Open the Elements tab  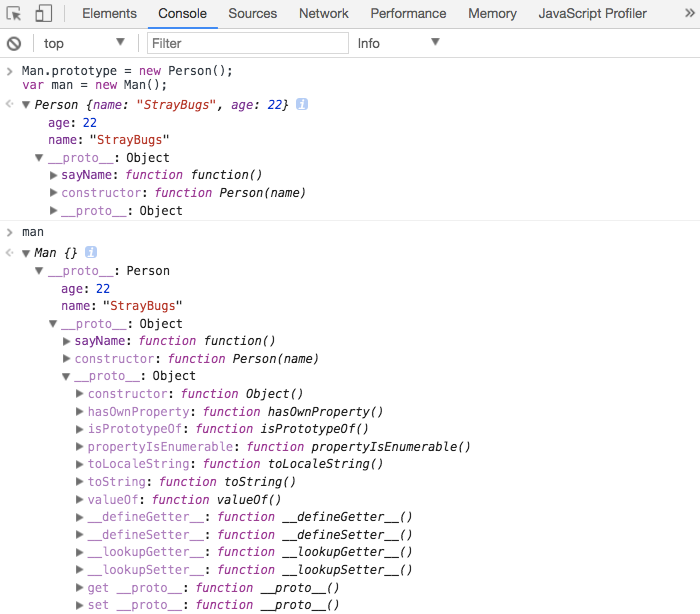coord(109,13)
